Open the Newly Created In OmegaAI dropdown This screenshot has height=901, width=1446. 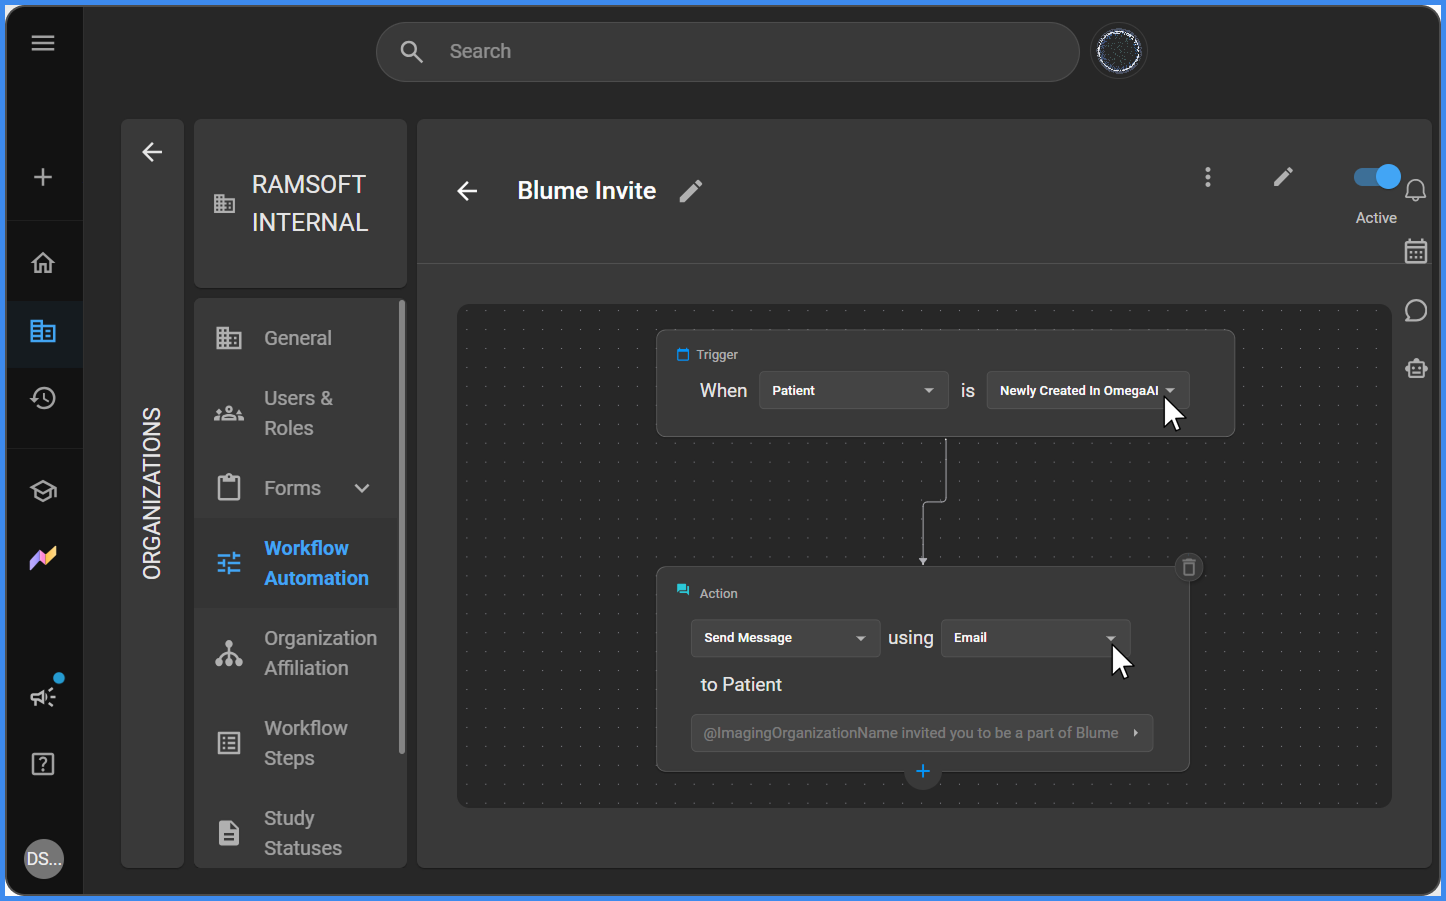pyautogui.click(x=1088, y=390)
